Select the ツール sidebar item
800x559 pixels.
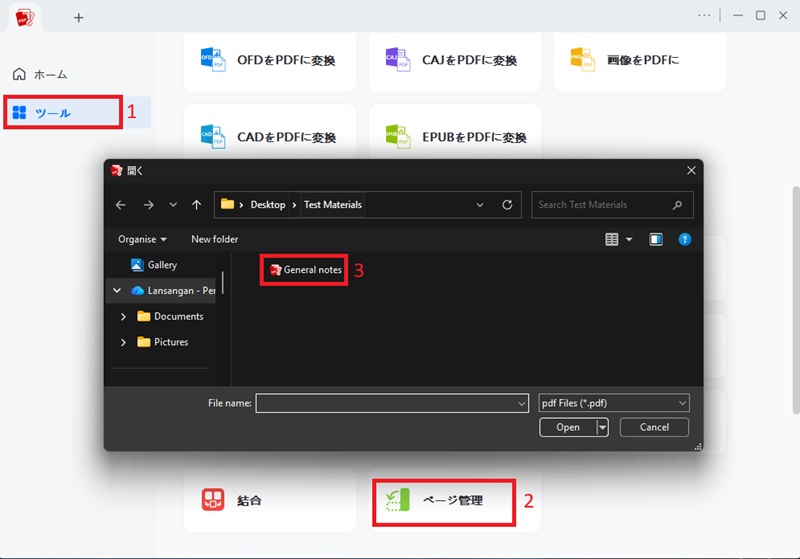pos(77,112)
